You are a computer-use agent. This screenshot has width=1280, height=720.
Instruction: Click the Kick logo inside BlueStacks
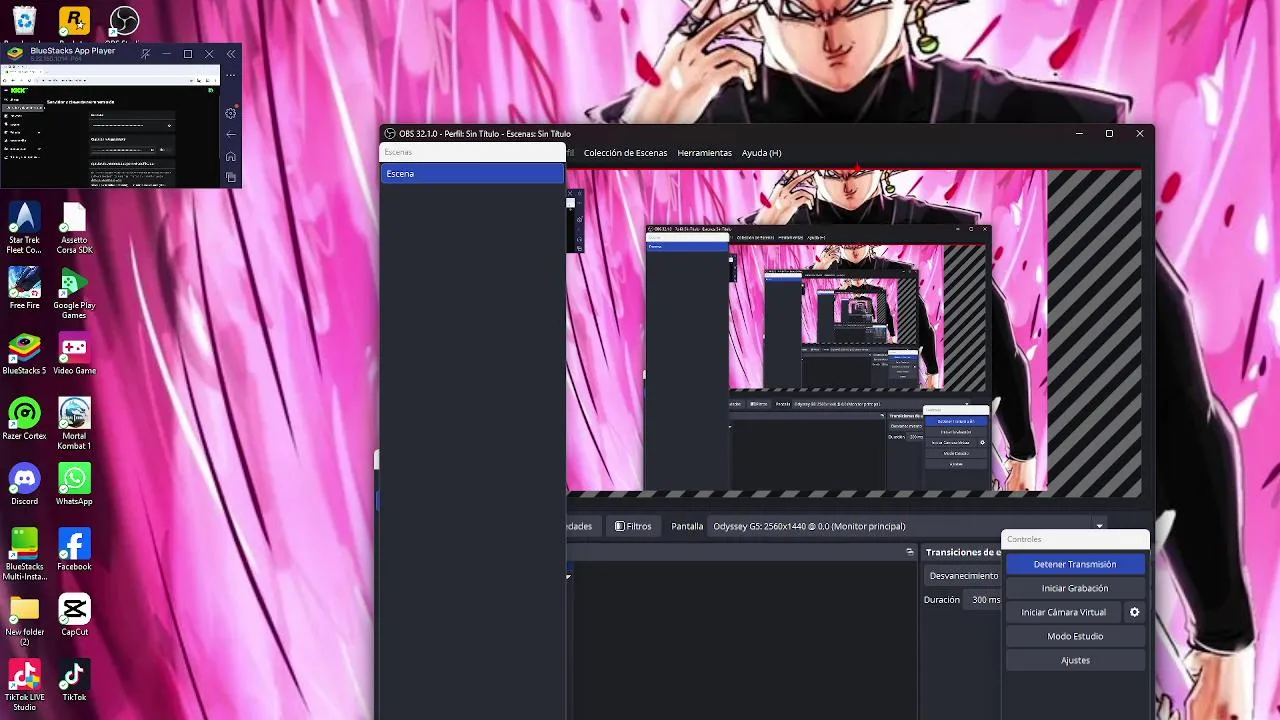click(x=17, y=89)
